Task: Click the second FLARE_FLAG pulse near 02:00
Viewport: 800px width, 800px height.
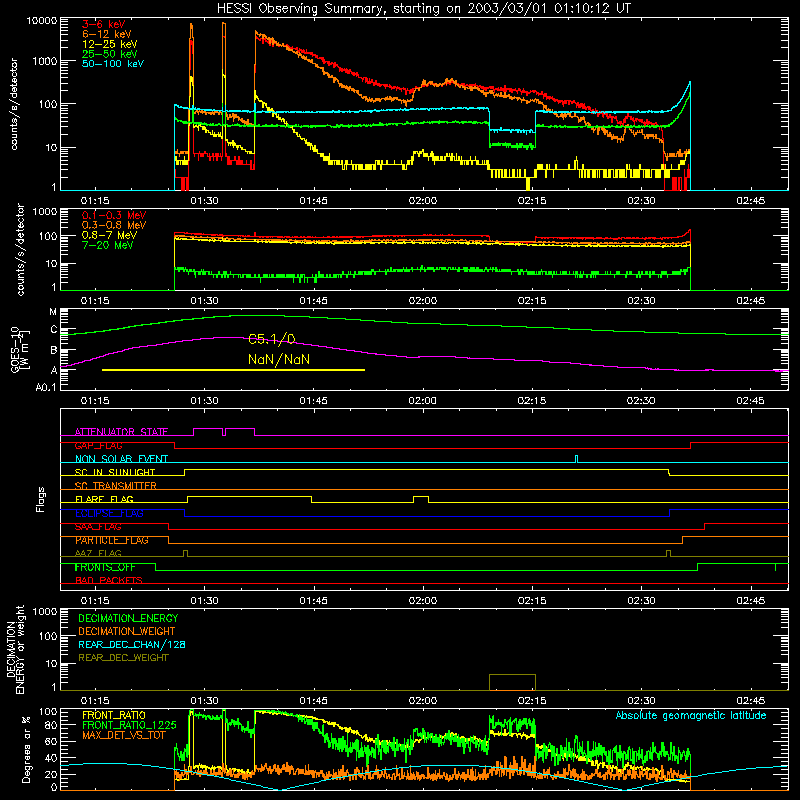Action: click(x=421, y=499)
